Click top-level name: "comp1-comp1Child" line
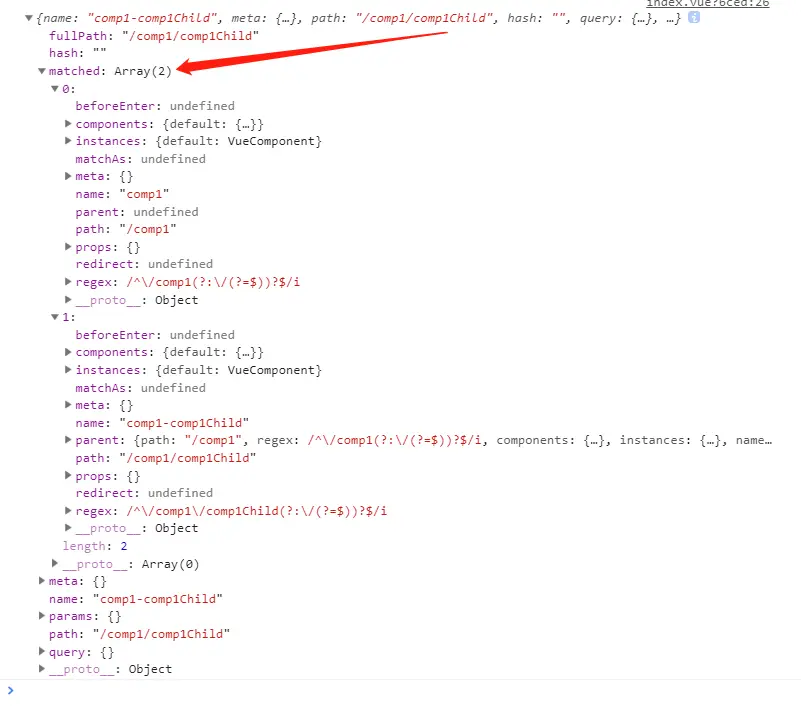Image resolution: width=801 pixels, height=706 pixels. [x=136, y=599]
